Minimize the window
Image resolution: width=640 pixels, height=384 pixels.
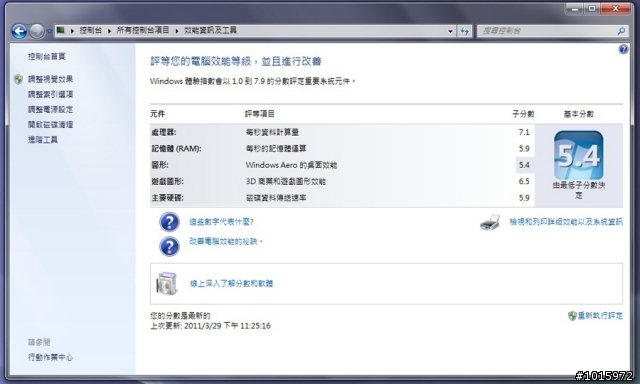pos(575,9)
